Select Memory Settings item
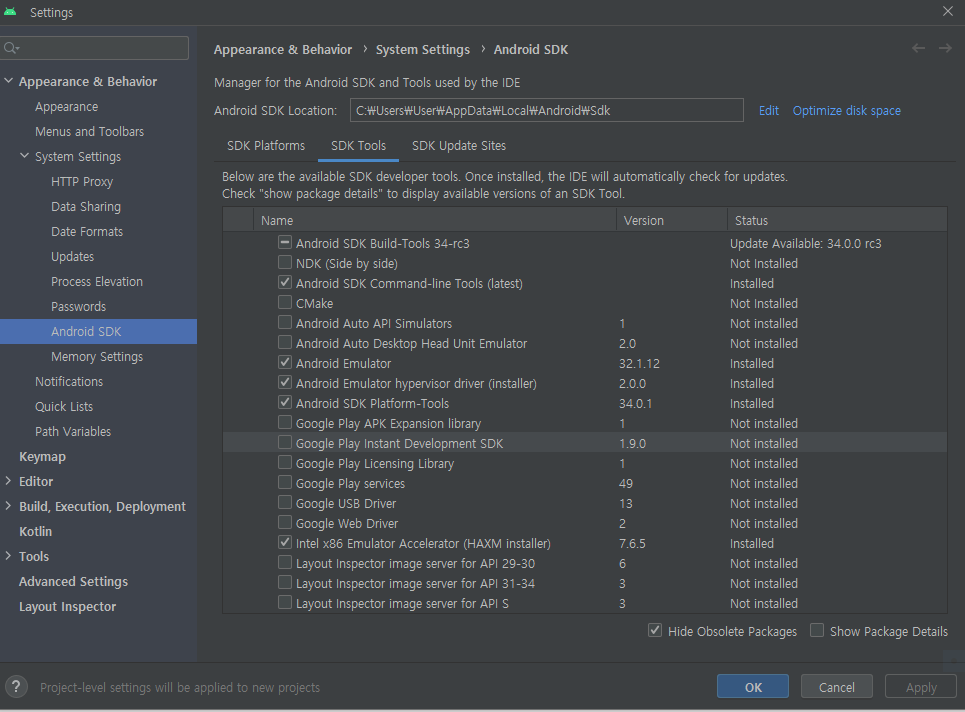This screenshot has height=712, width=965. point(97,356)
